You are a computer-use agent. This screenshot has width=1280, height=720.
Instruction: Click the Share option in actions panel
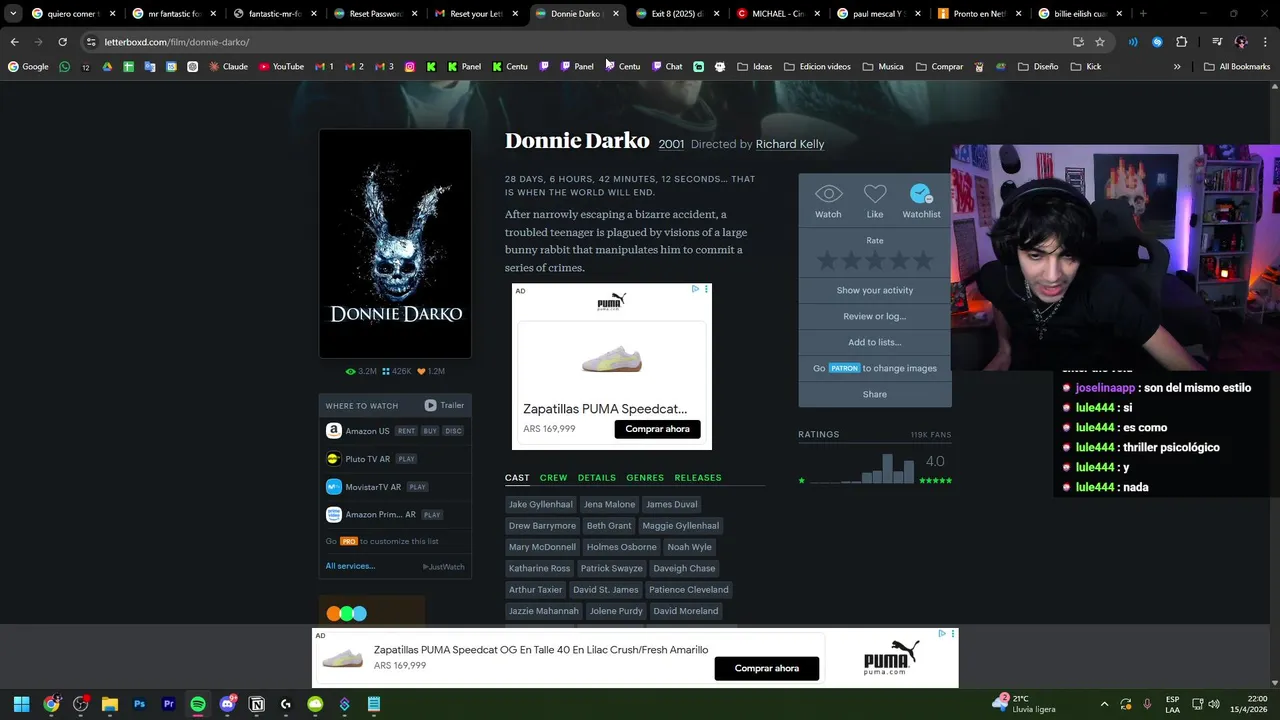(x=875, y=394)
